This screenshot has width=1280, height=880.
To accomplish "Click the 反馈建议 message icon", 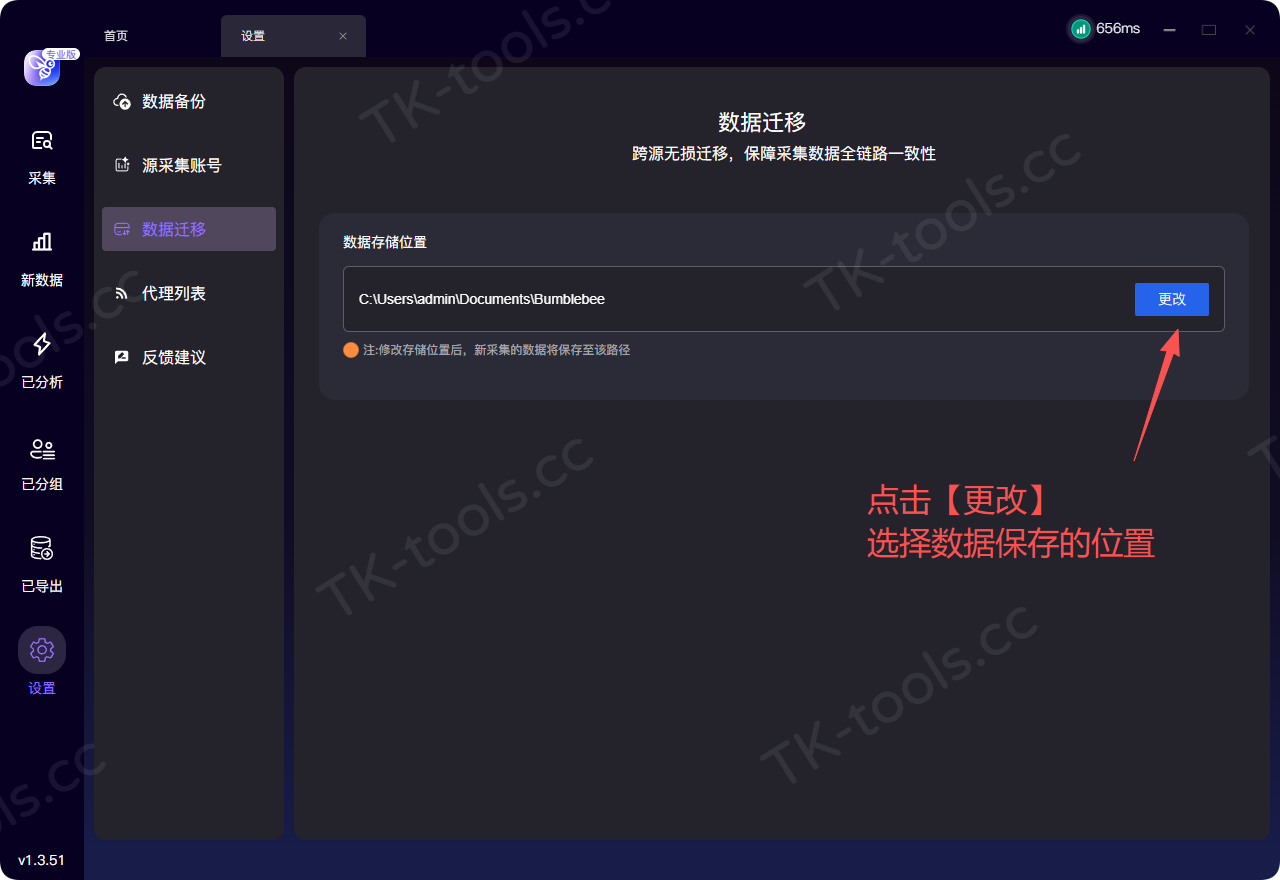I will pos(122,357).
